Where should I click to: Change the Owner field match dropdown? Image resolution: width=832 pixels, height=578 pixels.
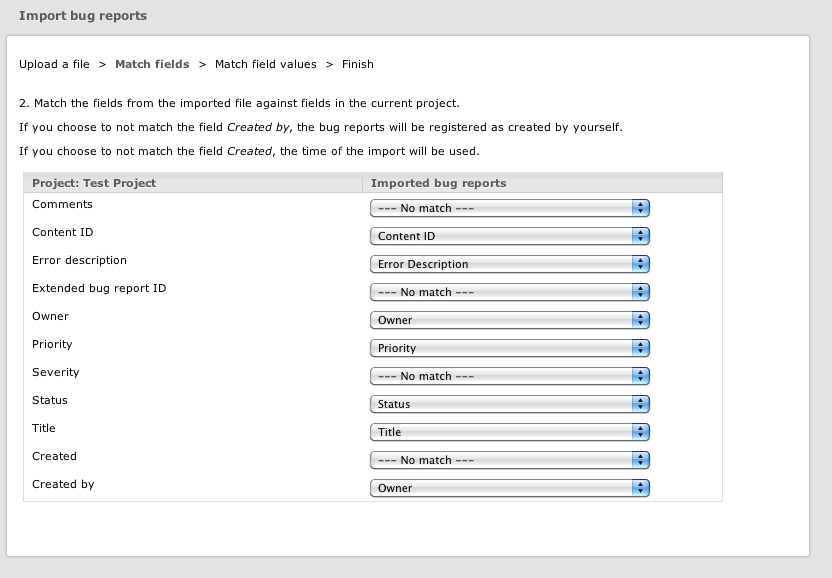point(510,320)
